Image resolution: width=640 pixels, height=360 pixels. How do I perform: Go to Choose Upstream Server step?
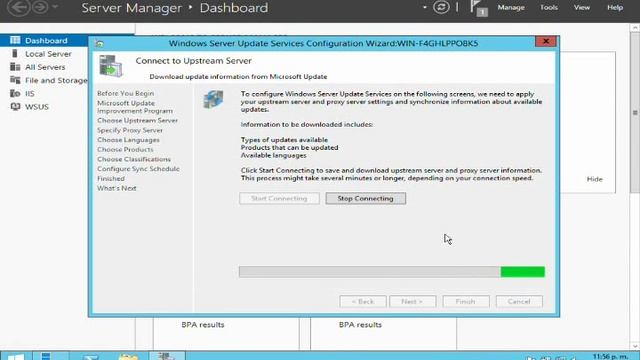tap(138, 120)
